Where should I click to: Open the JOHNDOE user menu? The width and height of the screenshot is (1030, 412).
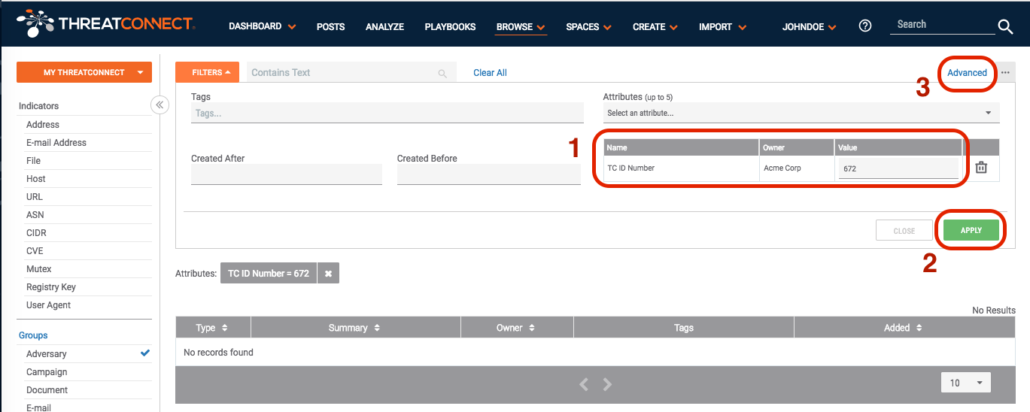(809, 27)
